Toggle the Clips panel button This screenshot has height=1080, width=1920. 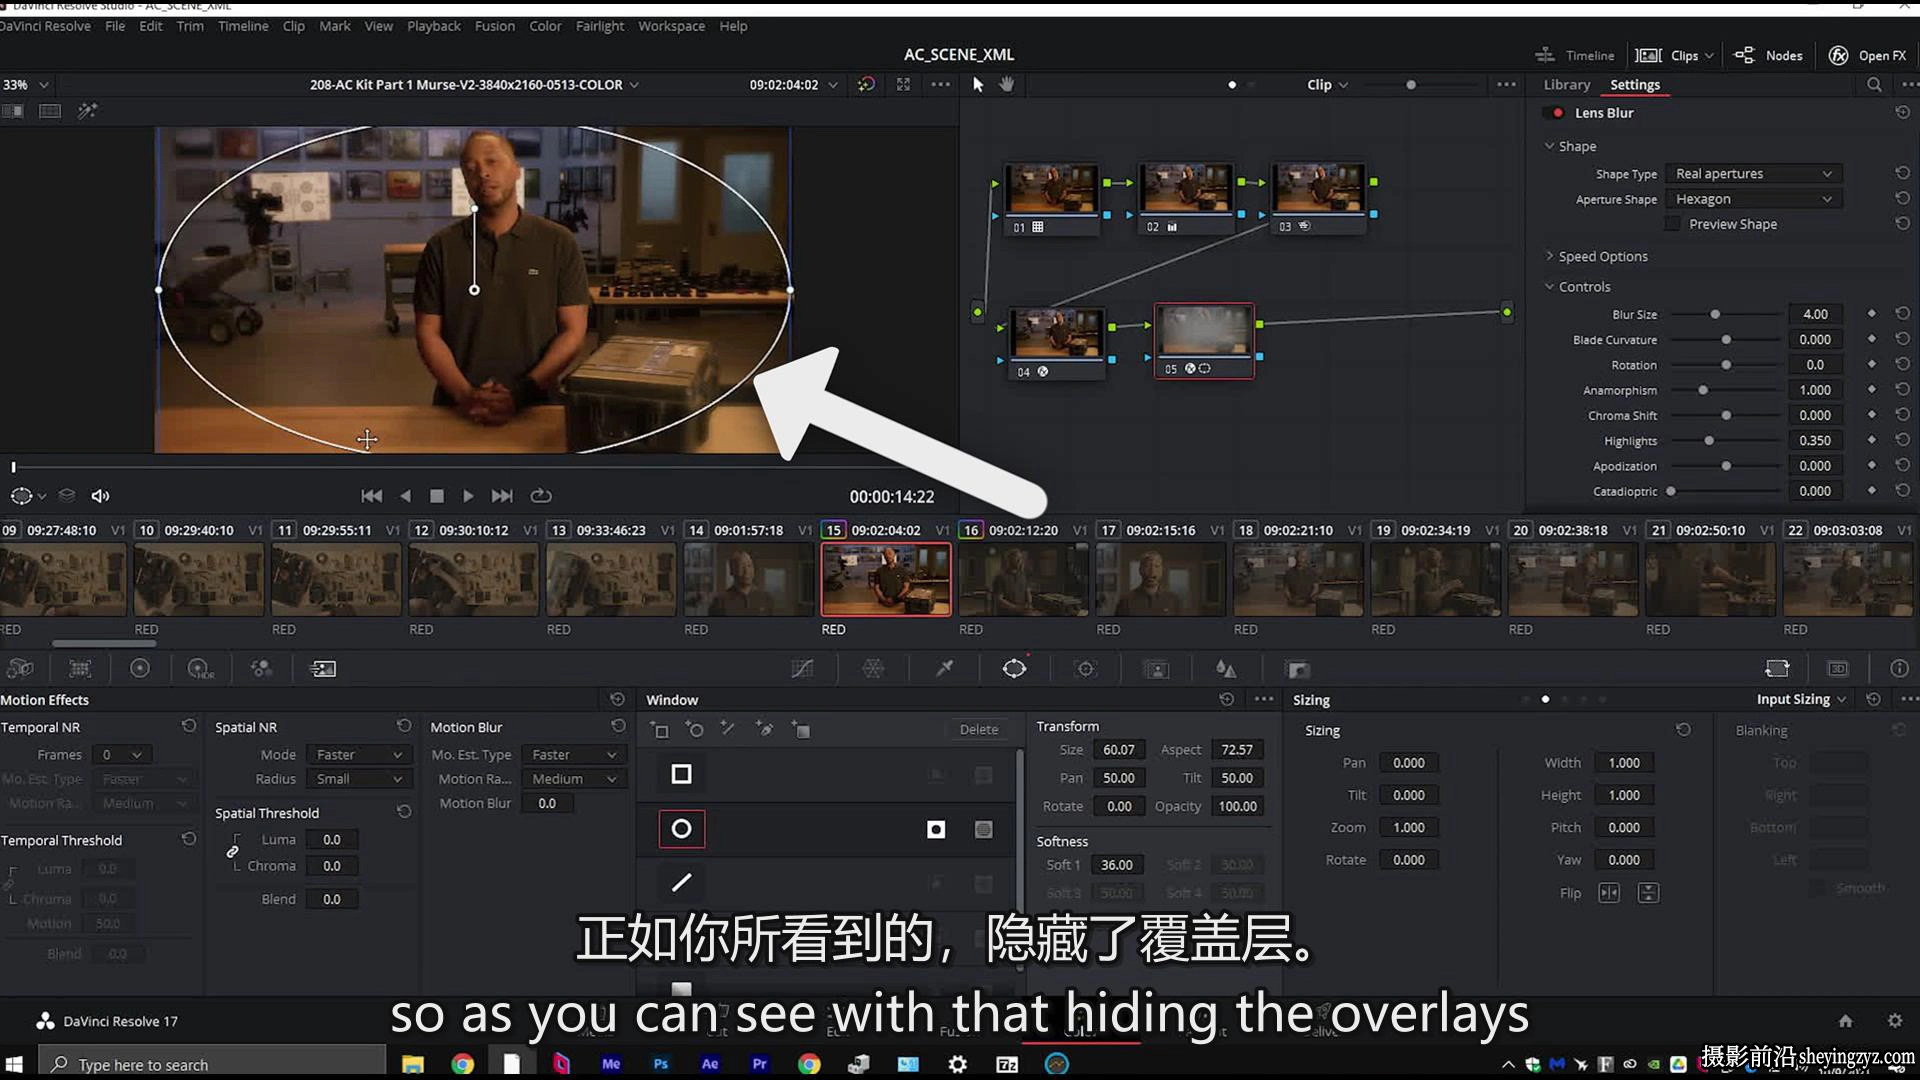pyautogui.click(x=1675, y=55)
